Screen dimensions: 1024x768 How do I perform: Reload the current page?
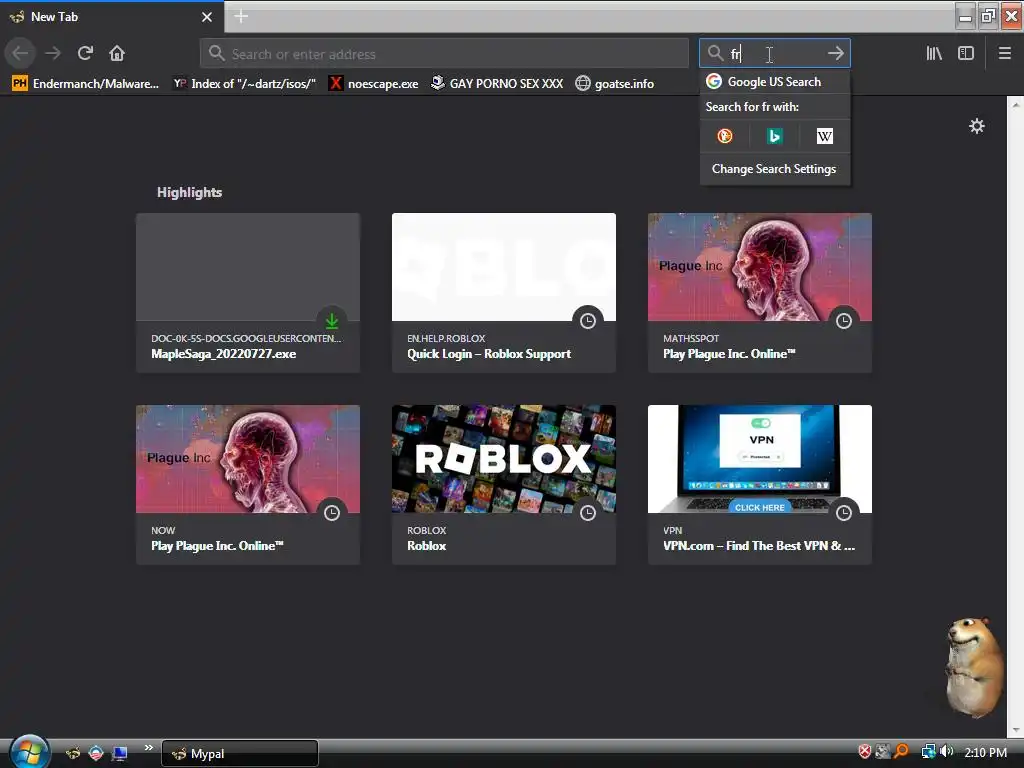pos(85,53)
